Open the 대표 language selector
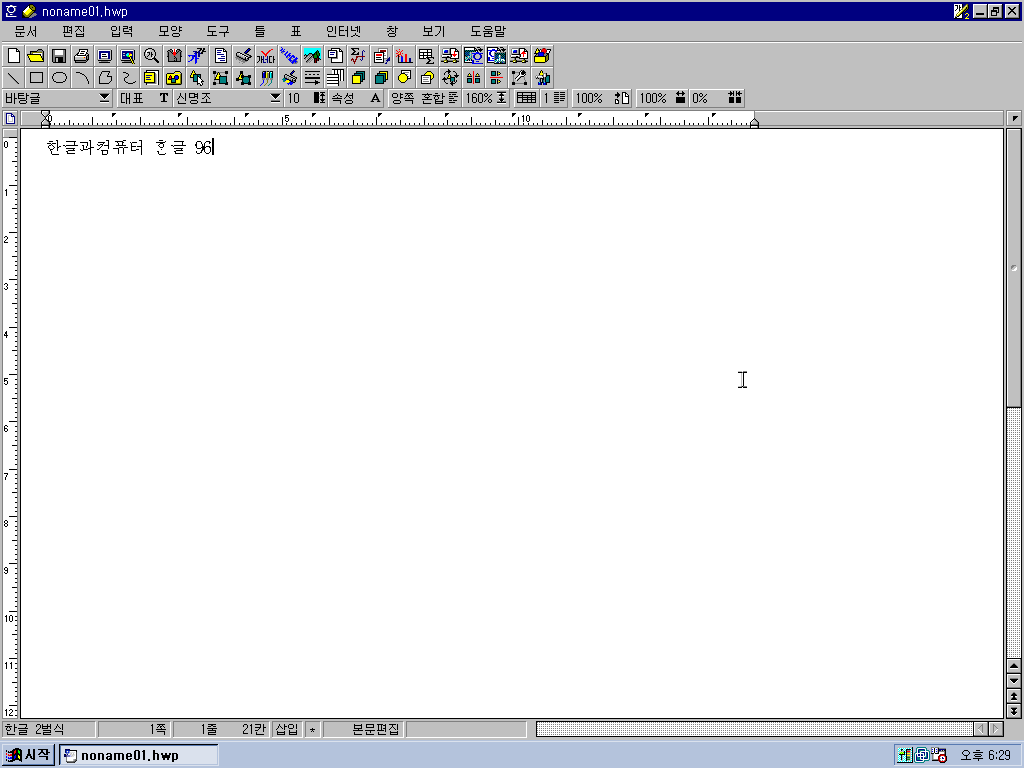The width and height of the screenshot is (1024, 768). [x=144, y=98]
